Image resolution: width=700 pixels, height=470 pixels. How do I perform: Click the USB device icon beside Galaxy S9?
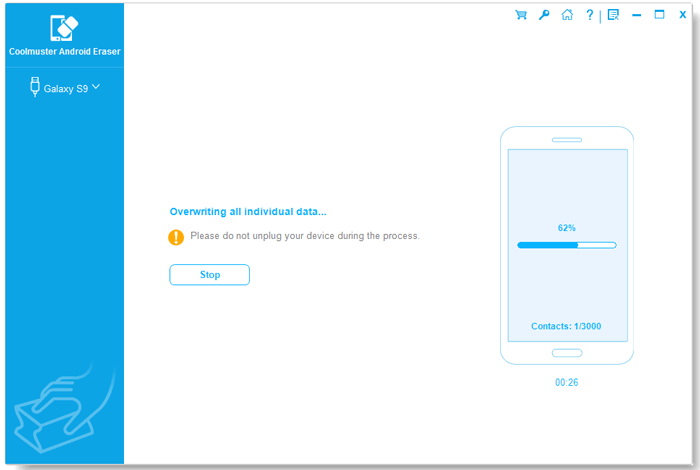pos(35,87)
